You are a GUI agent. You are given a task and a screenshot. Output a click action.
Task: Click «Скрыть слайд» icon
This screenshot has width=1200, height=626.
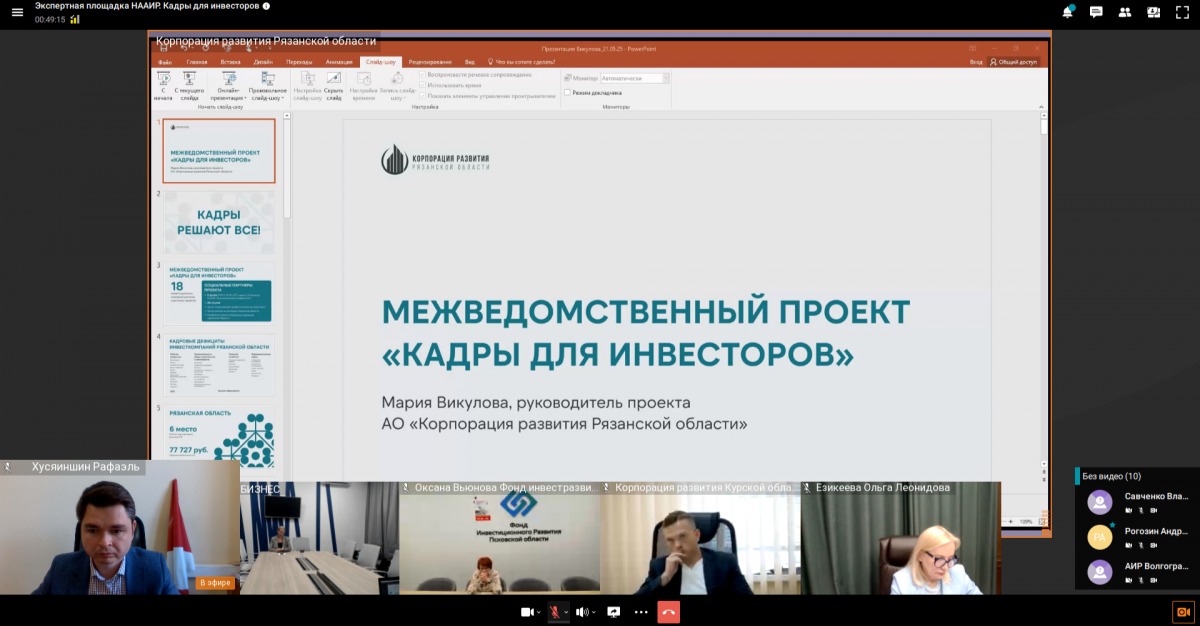(334, 86)
